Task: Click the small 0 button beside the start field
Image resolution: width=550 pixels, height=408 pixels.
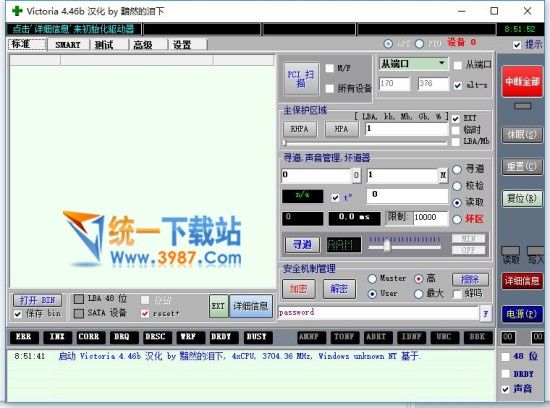Action: pos(356,175)
